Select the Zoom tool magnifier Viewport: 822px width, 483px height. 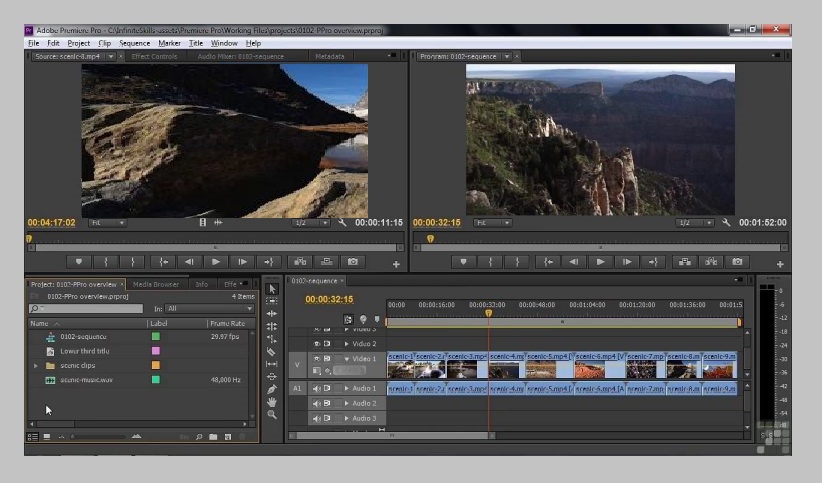(271, 415)
